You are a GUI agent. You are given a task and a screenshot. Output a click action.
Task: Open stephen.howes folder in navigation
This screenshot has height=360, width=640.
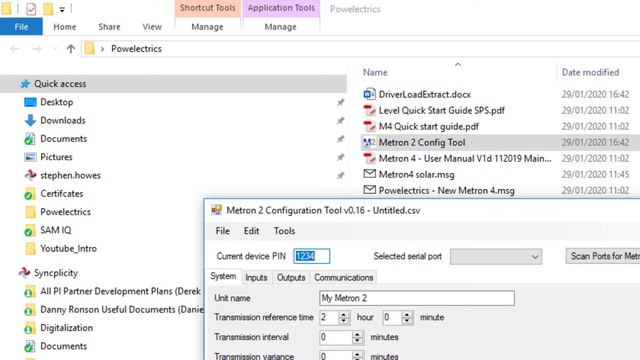(70, 176)
